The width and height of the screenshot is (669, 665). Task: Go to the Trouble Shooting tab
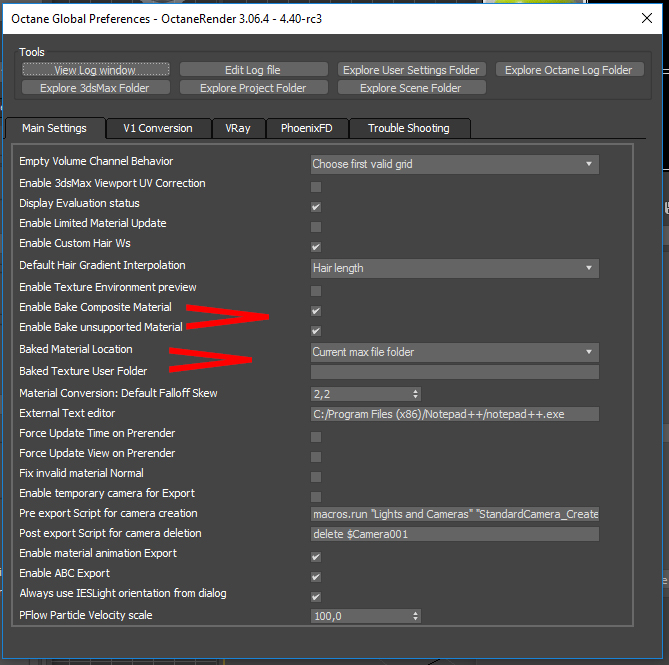(409, 128)
